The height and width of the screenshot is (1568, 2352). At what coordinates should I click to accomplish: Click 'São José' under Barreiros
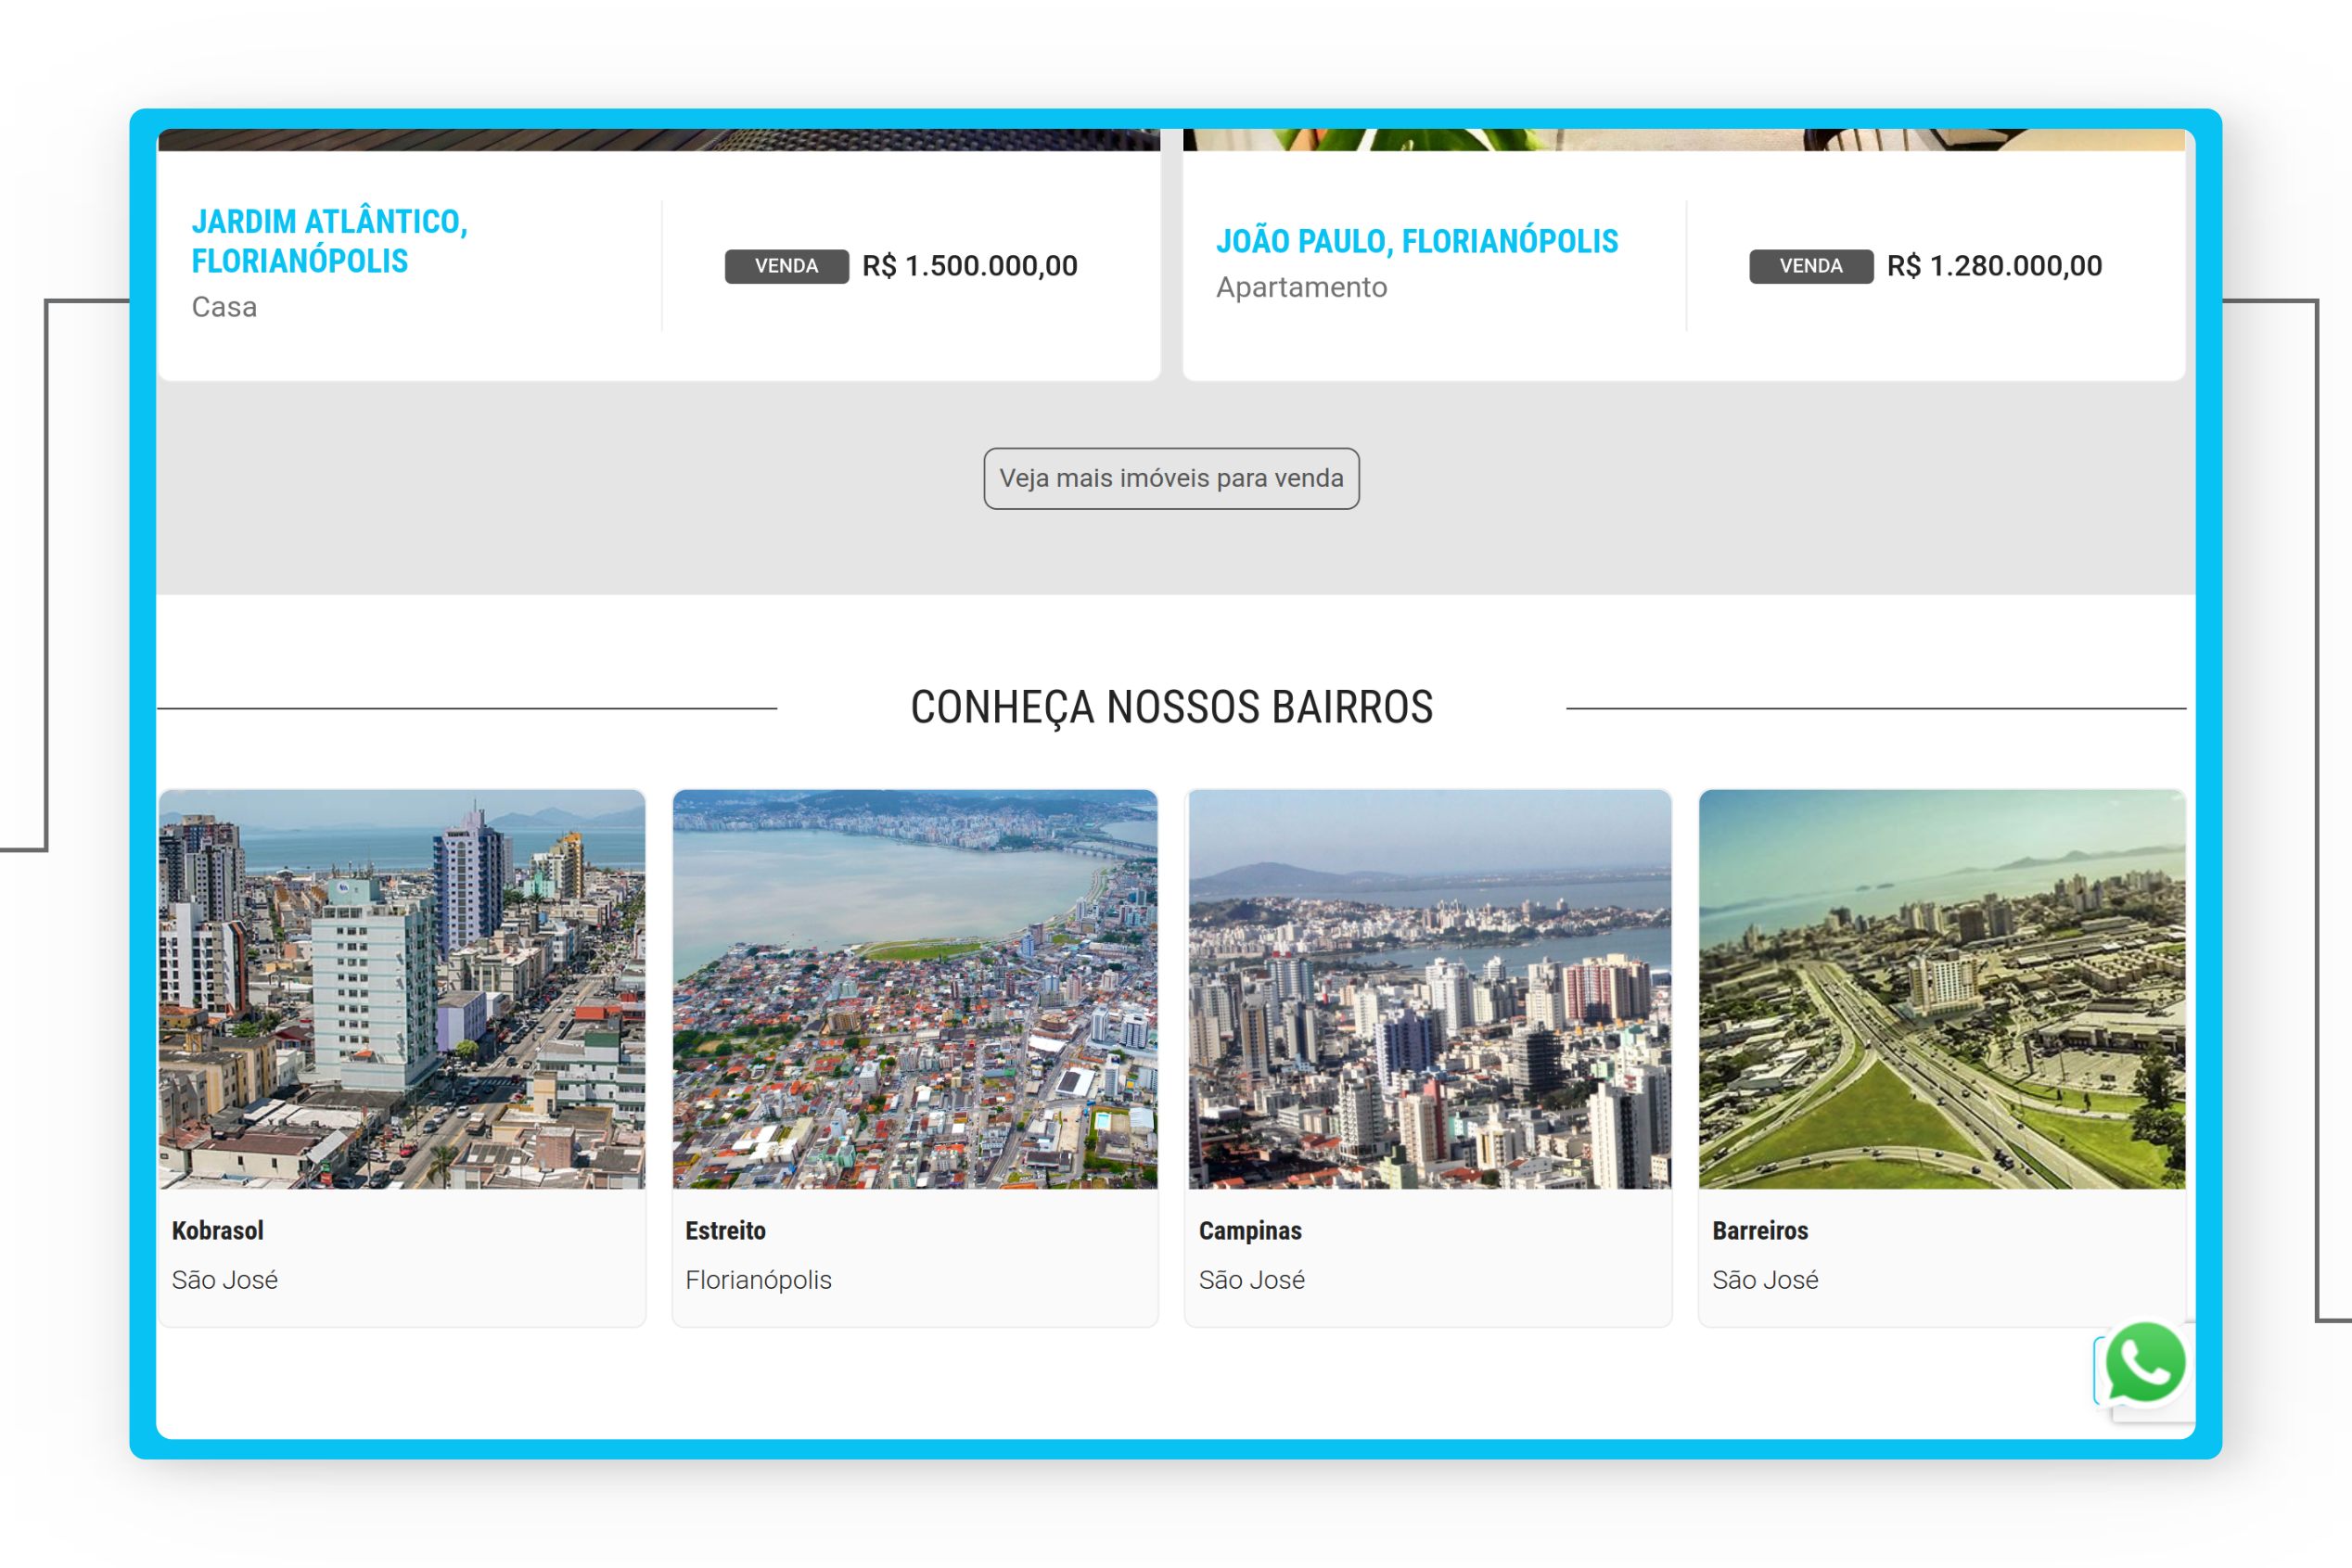pyautogui.click(x=1765, y=1280)
